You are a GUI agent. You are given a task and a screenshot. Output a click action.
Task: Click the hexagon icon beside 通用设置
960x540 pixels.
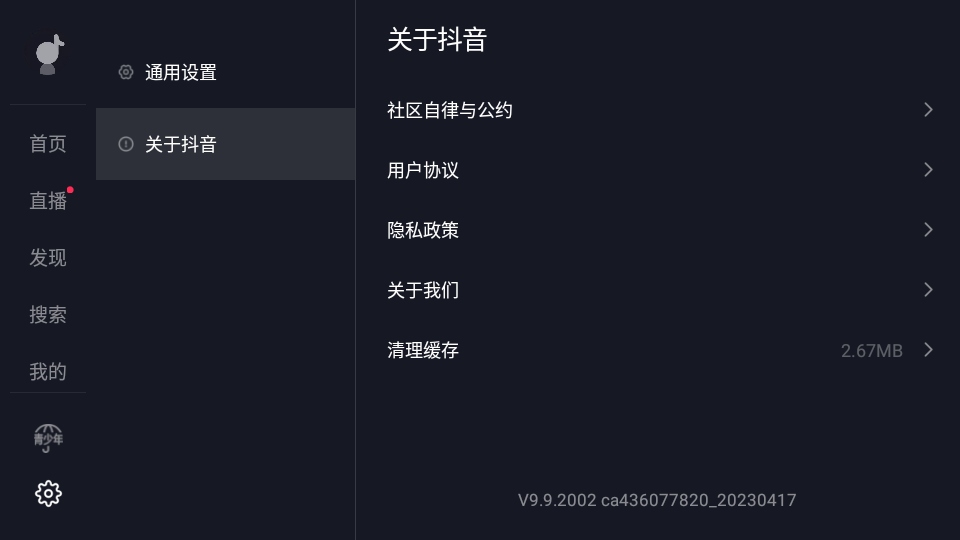click(126, 72)
